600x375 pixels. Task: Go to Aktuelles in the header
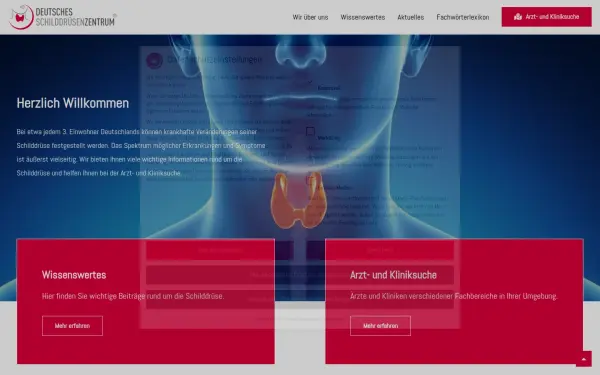[411, 17]
